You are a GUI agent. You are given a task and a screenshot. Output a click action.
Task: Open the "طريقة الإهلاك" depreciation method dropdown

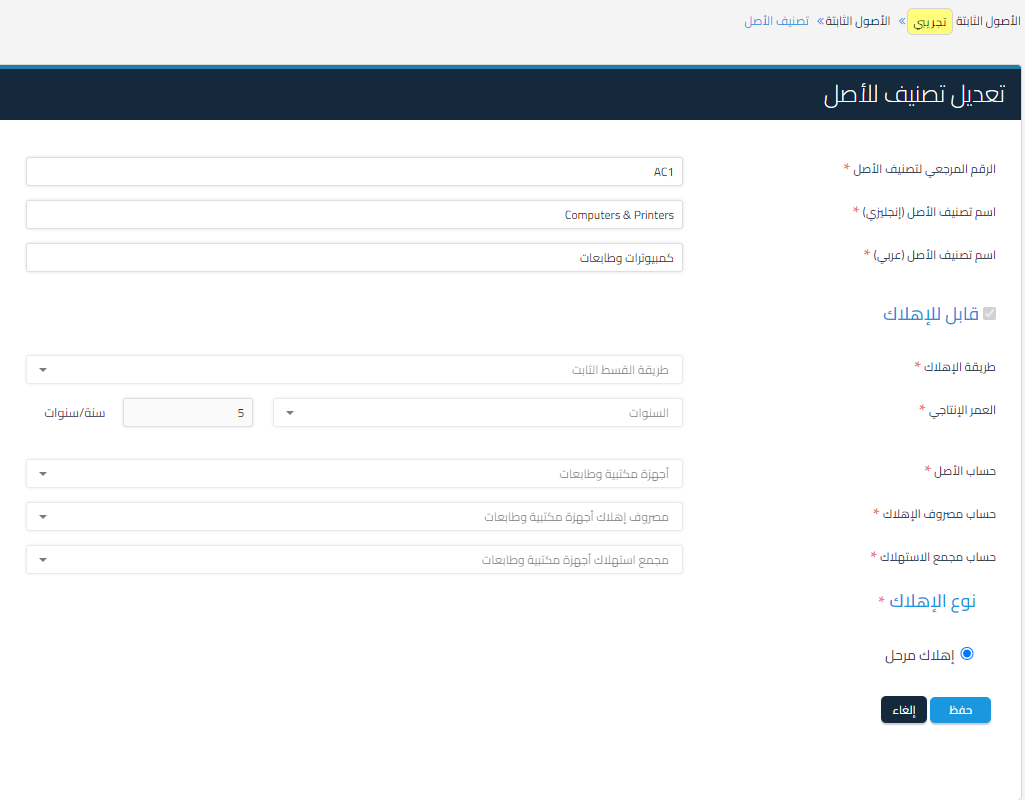[x=354, y=369]
